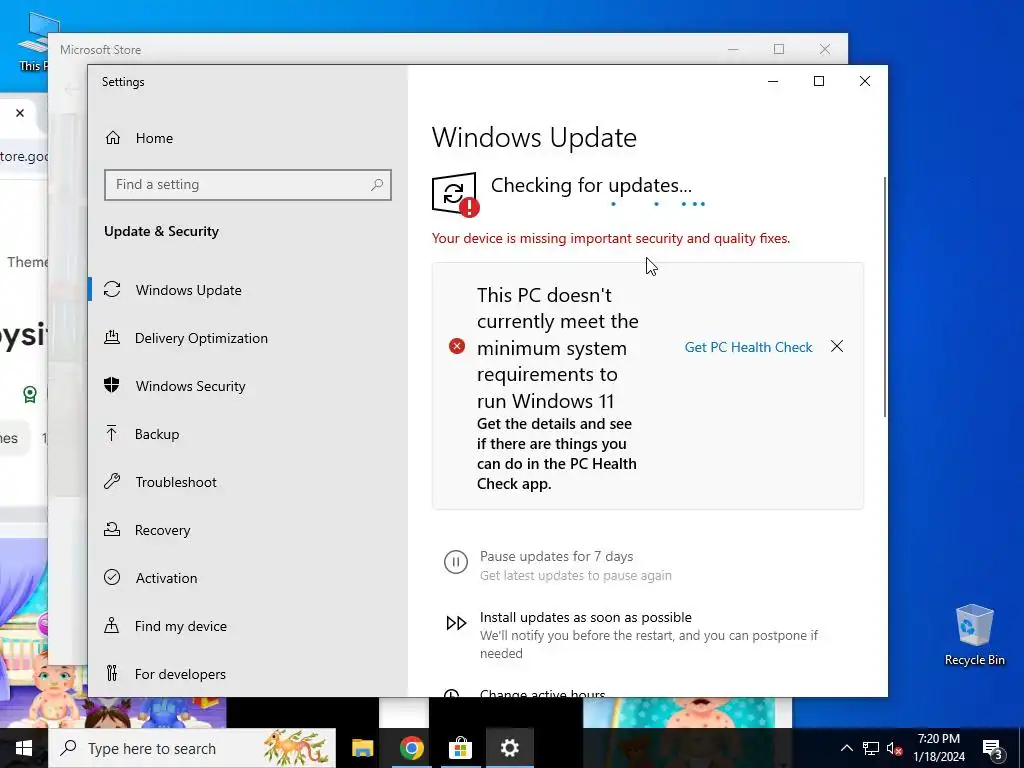This screenshot has width=1024, height=768.
Task: Click the Home house icon
Action: click(113, 138)
